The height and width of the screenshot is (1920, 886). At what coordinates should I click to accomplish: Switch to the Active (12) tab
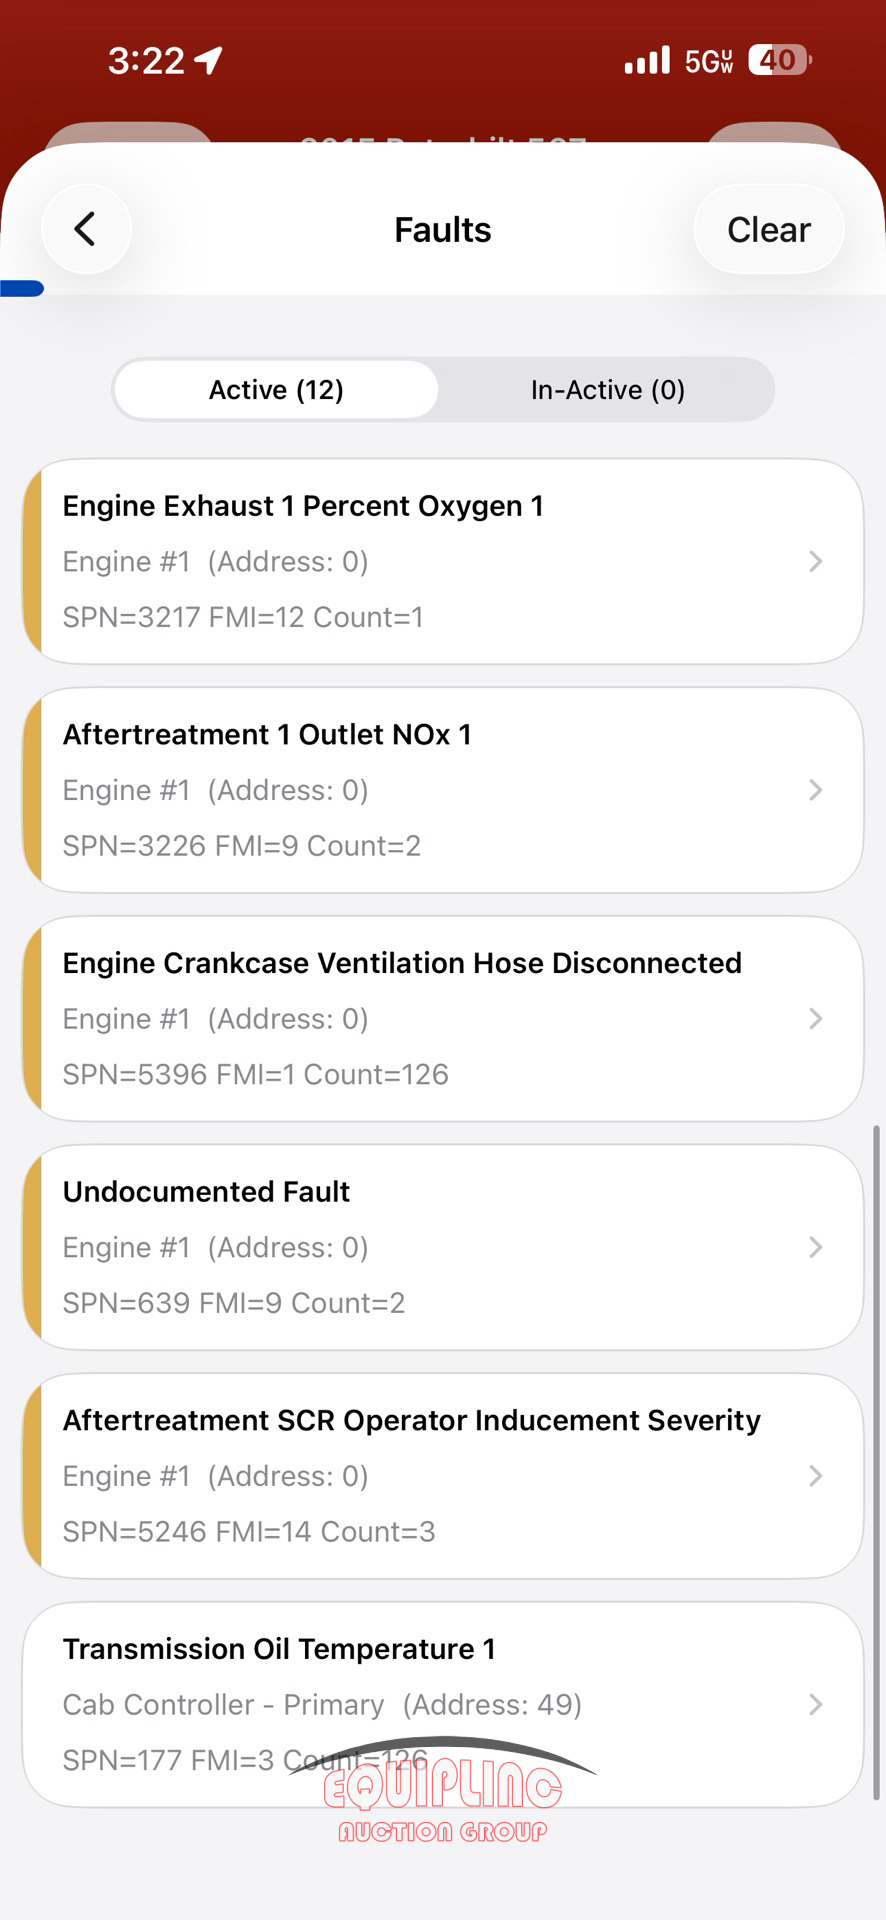click(276, 390)
